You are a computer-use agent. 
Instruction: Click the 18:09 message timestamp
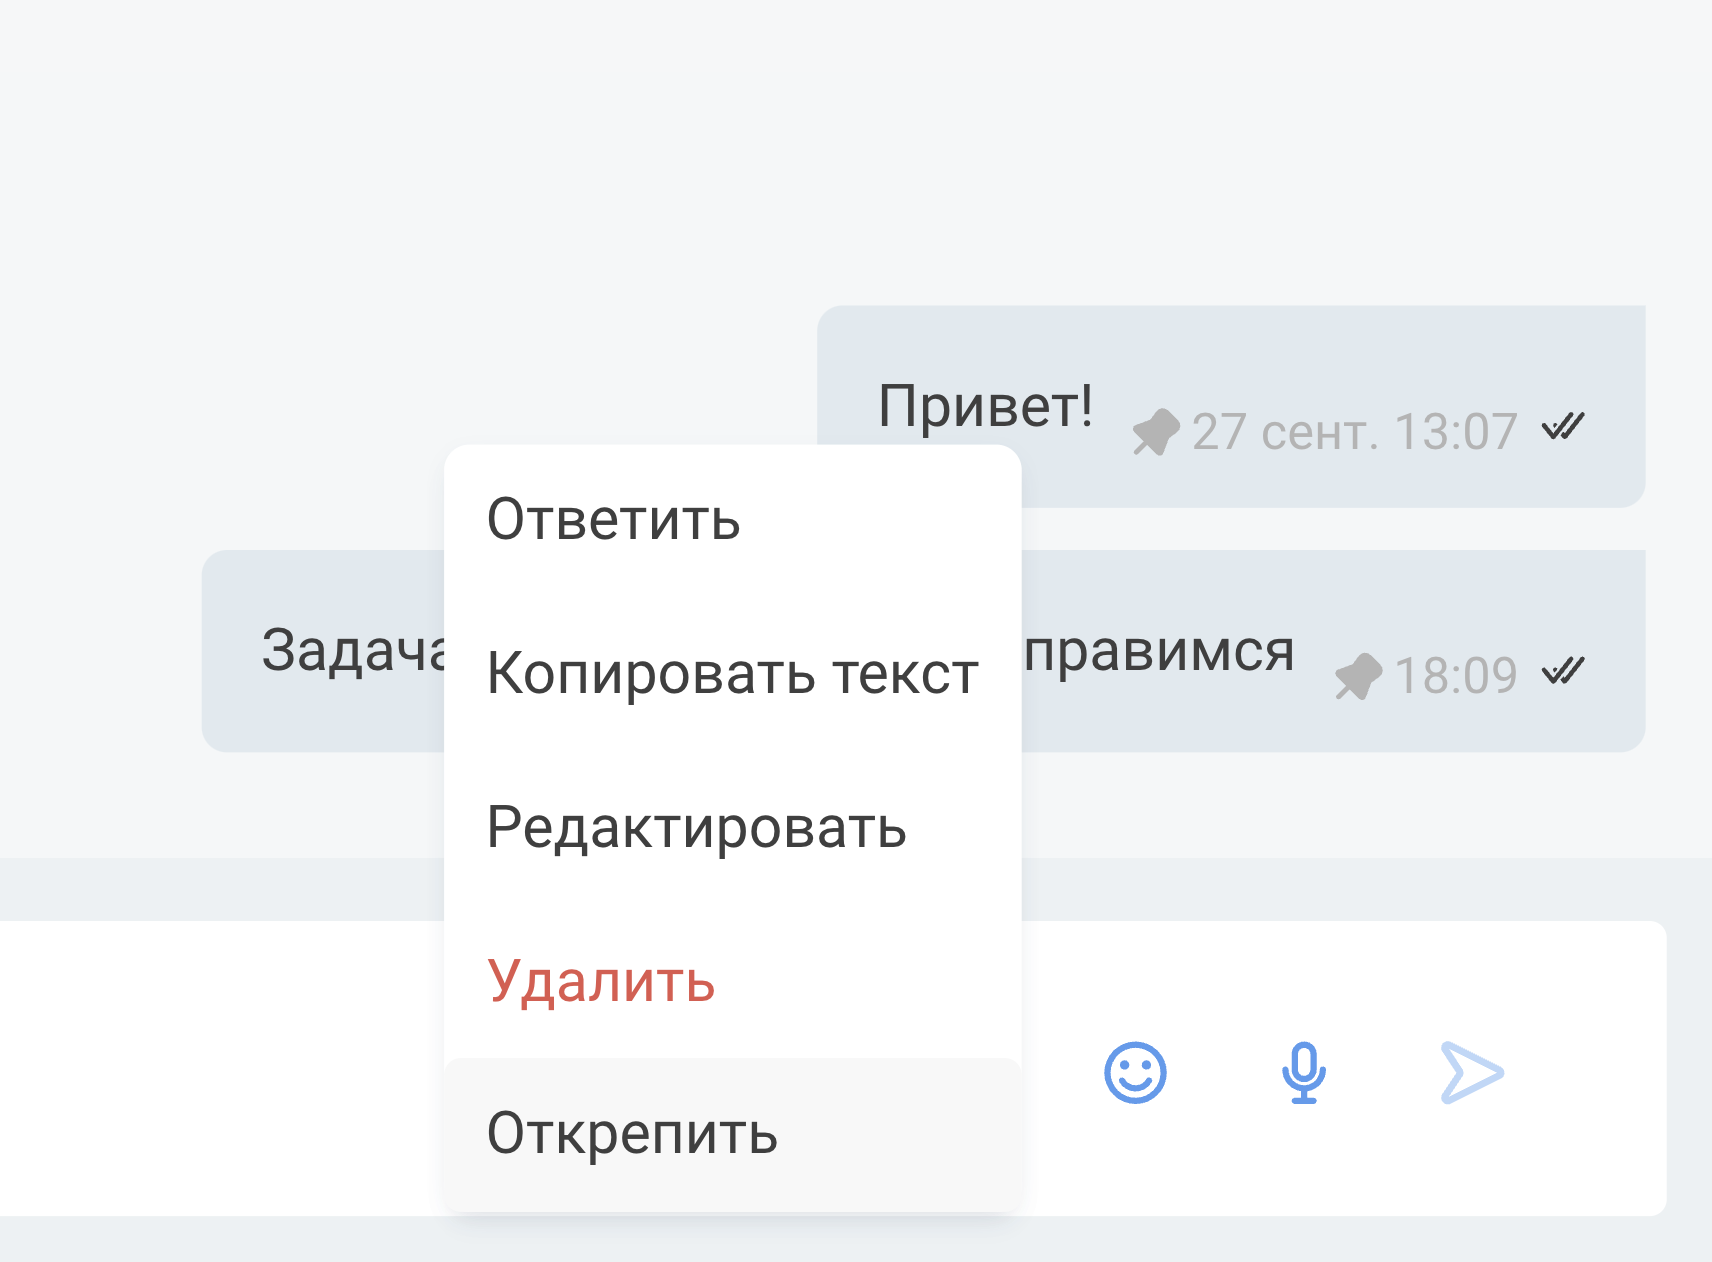click(1456, 676)
